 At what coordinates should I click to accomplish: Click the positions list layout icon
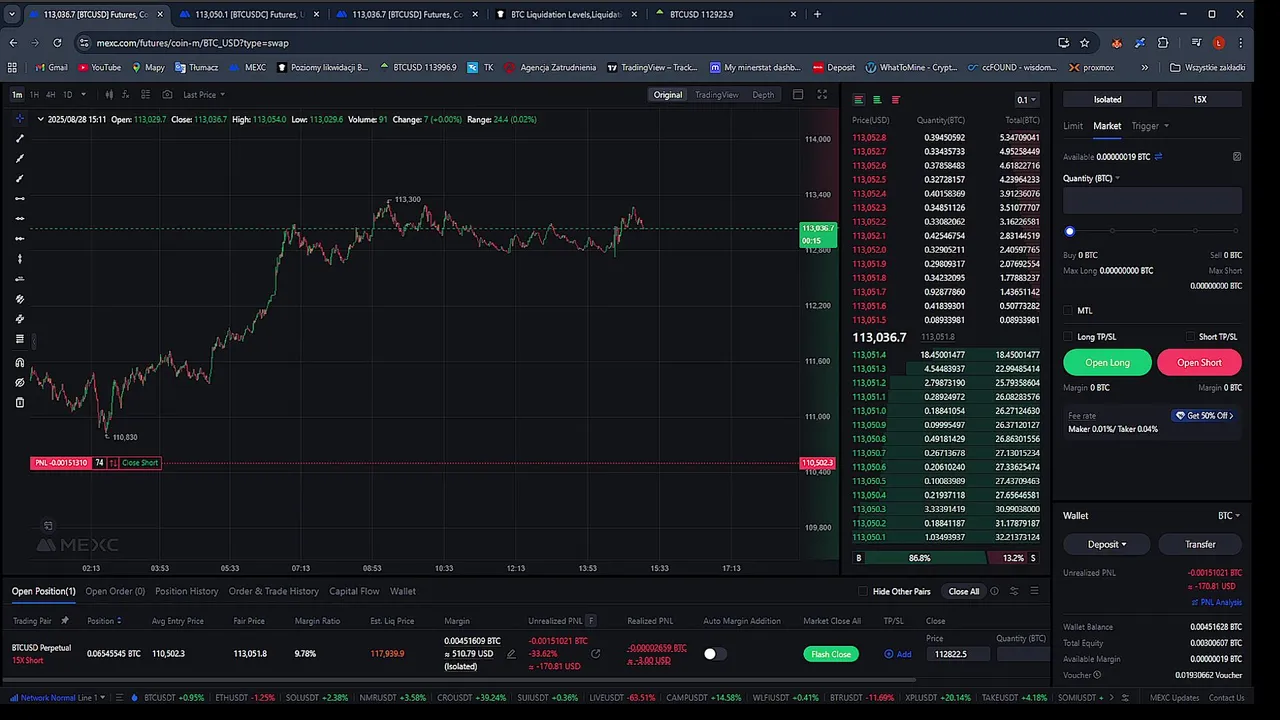click(1035, 591)
